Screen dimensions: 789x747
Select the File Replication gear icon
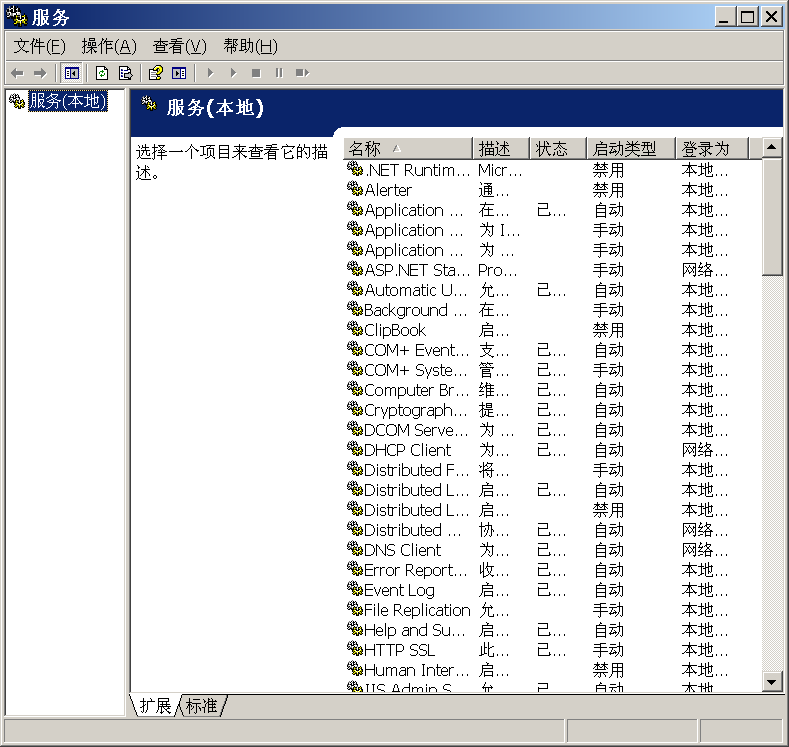355,609
